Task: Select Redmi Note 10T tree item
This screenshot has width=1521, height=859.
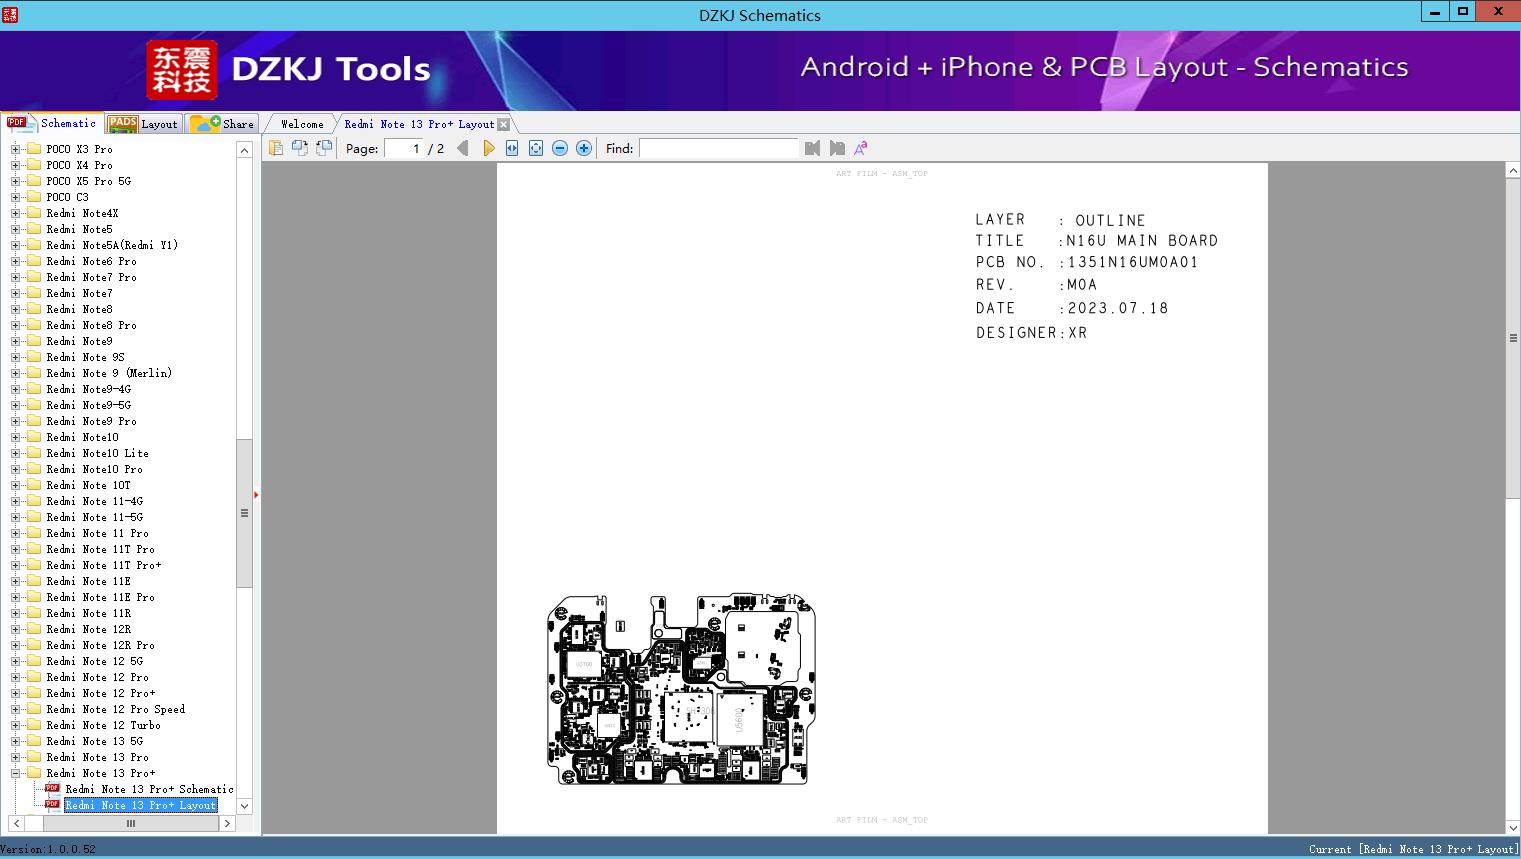Action: pos(88,485)
